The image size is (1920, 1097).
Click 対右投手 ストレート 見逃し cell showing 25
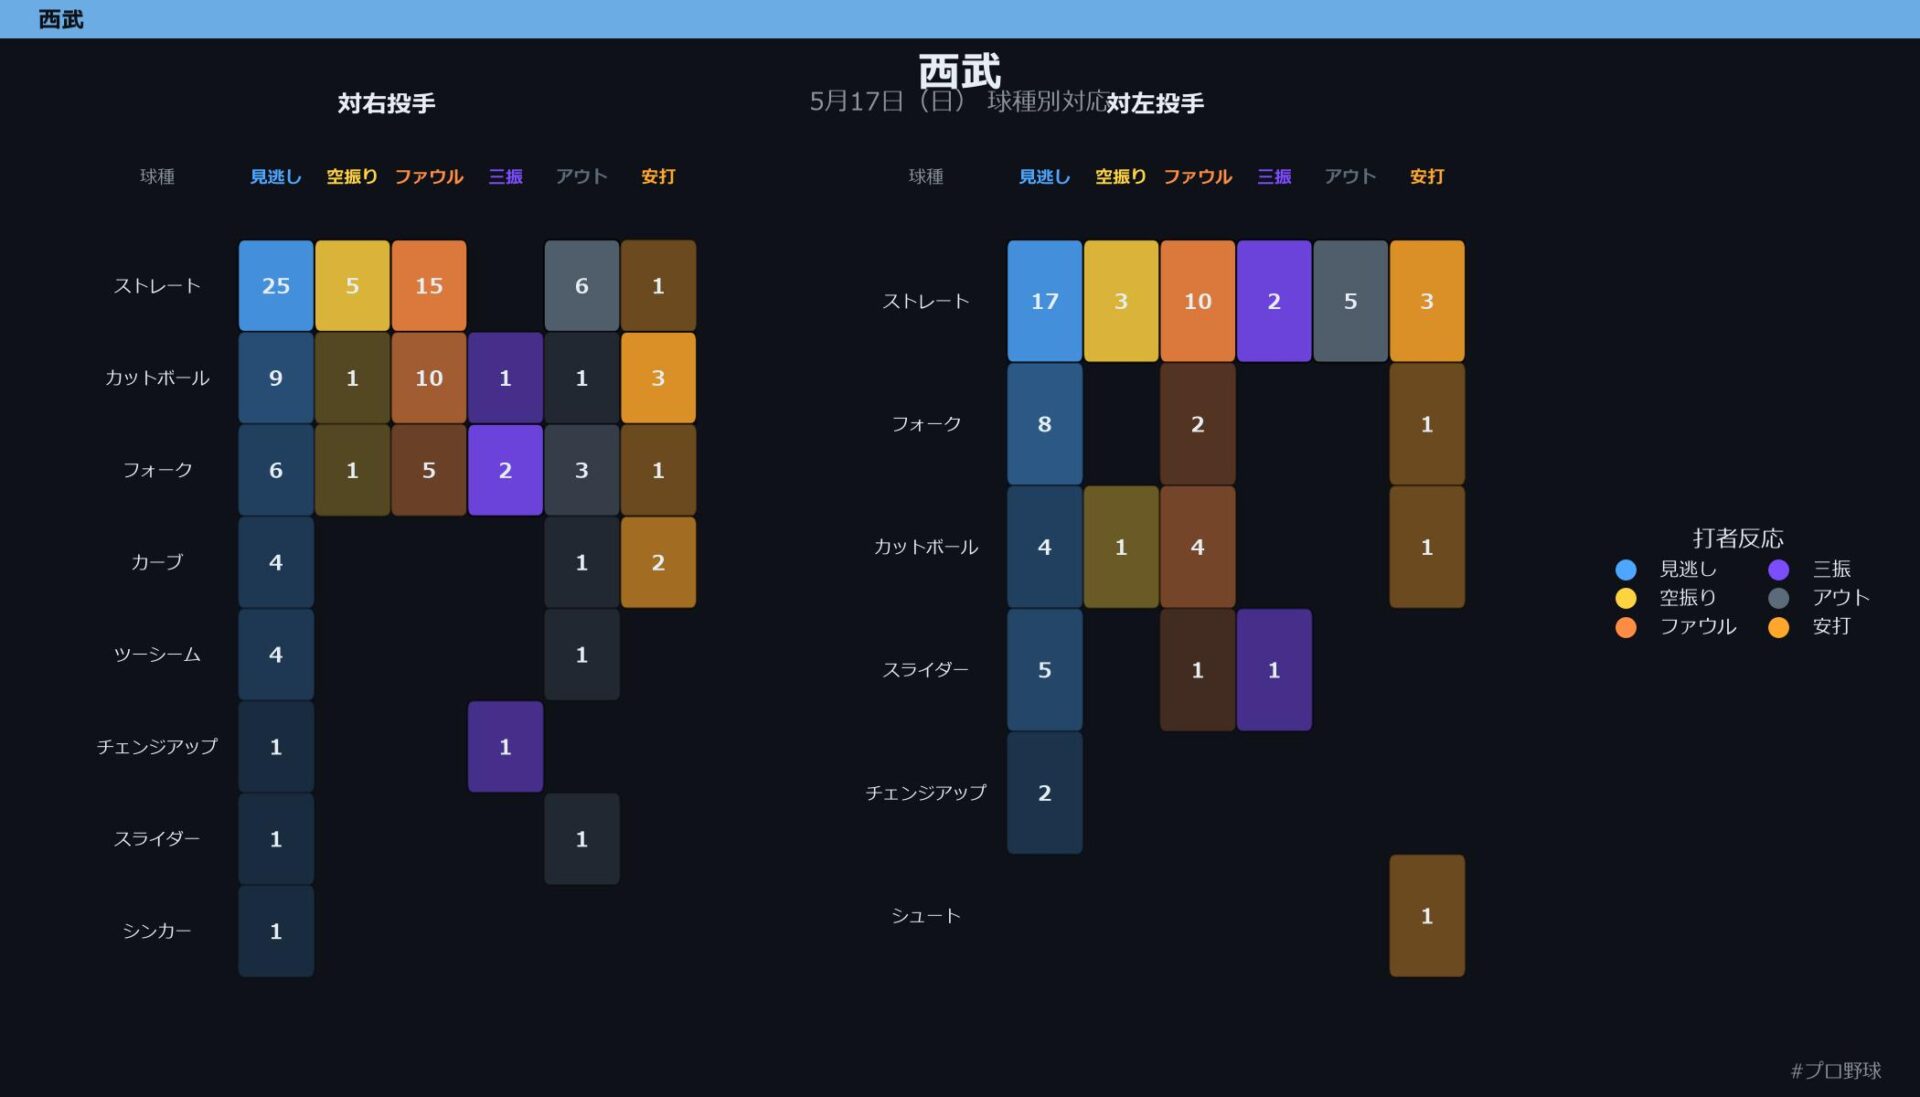click(x=276, y=286)
